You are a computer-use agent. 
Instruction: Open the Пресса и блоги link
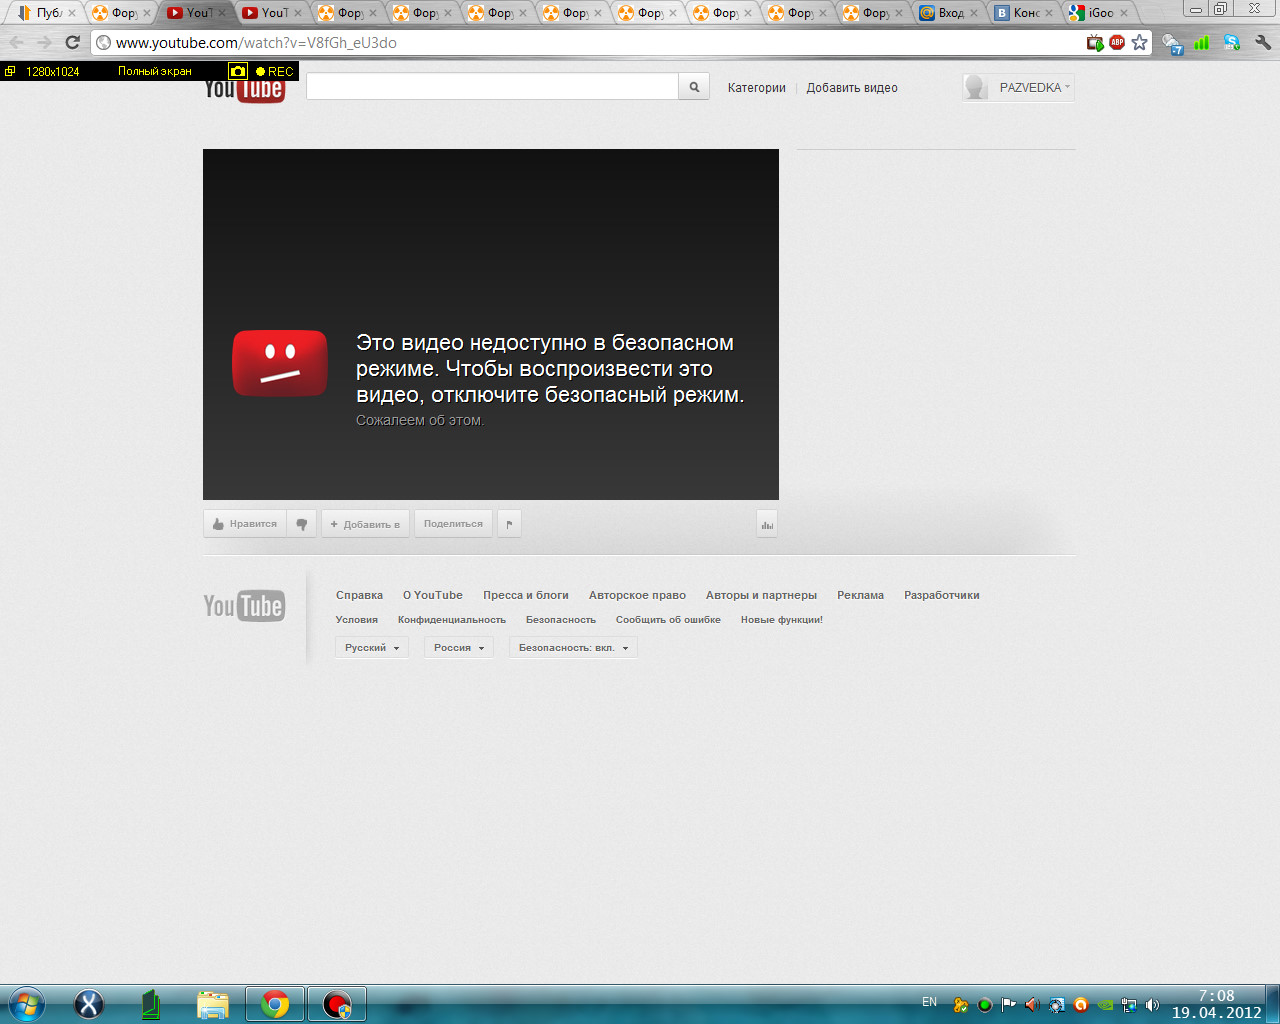point(526,595)
